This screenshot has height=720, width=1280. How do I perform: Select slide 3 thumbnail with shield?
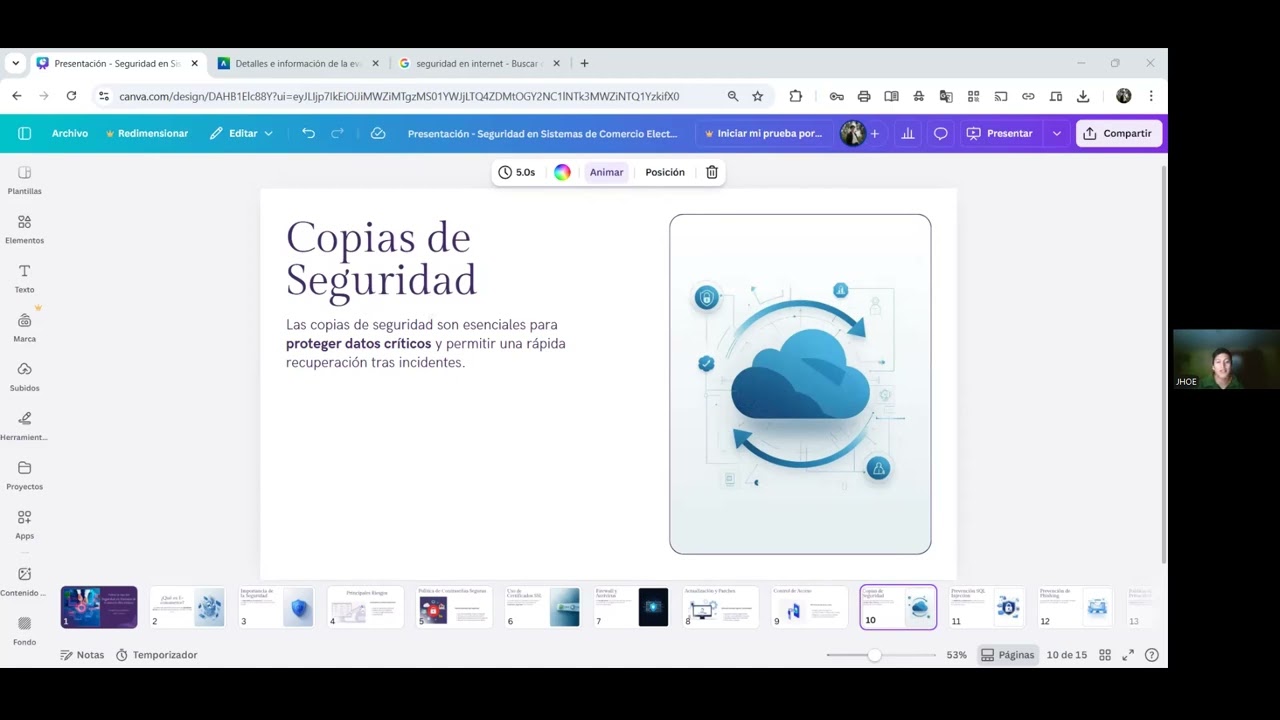coord(276,607)
